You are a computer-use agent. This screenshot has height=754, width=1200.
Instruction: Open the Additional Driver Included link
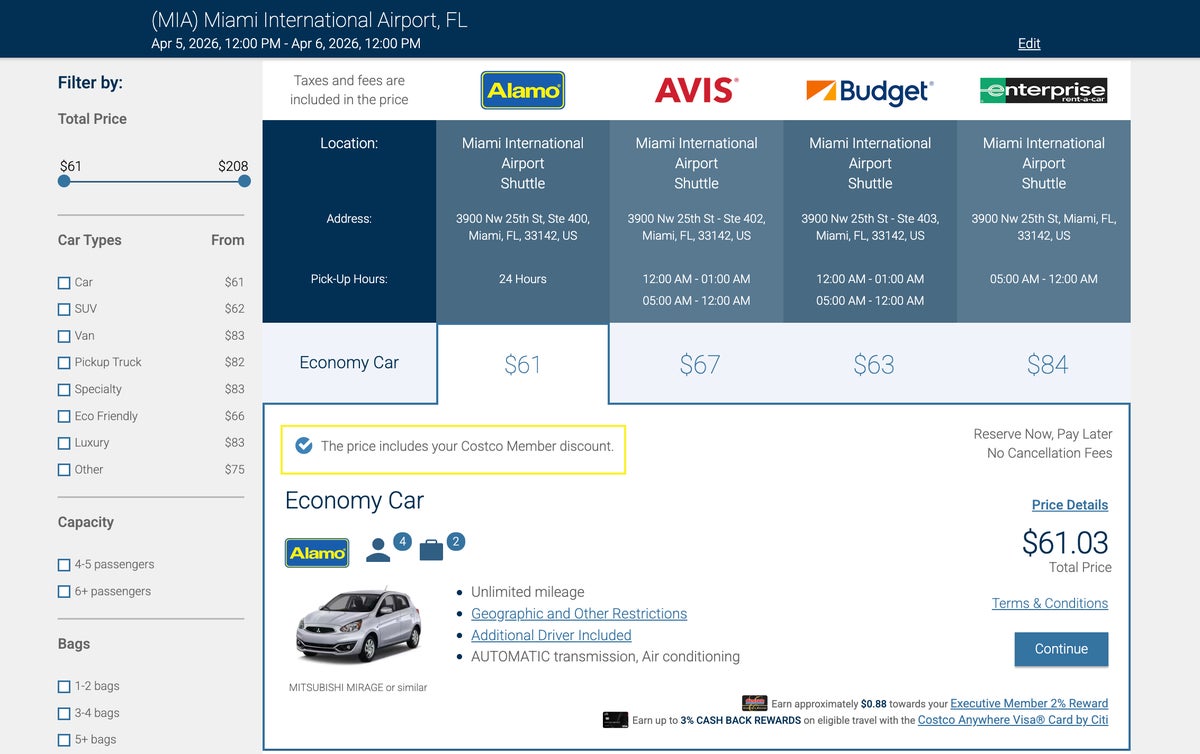551,635
